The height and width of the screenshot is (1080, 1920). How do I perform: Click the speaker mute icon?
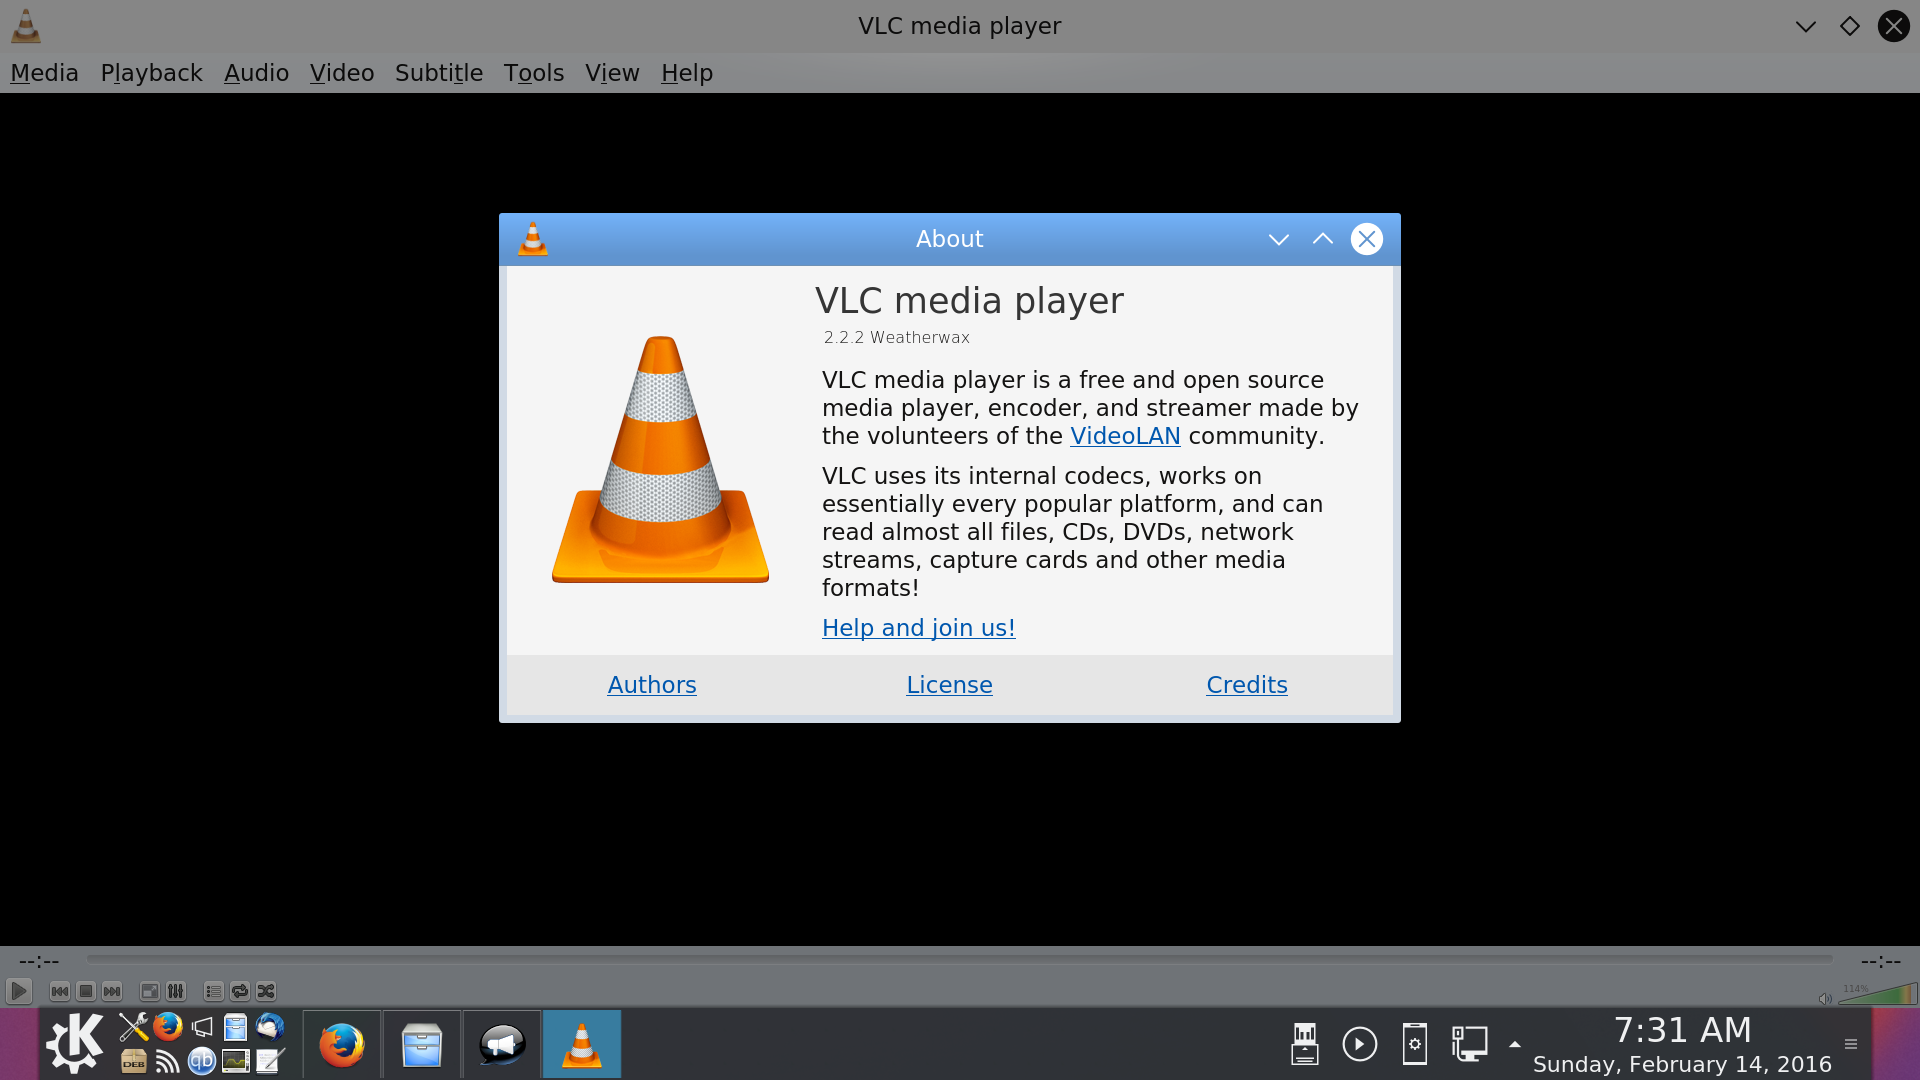(x=1824, y=998)
